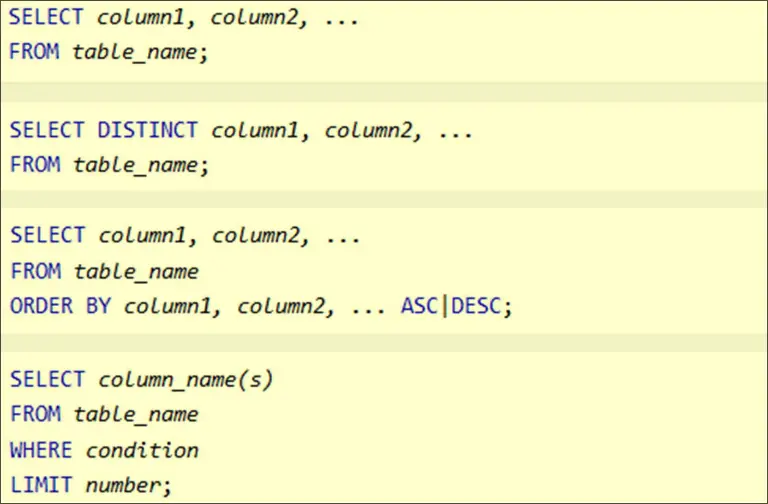Click SELECT in the LIMIT query block
Screen dimensions: 768x504
(47, 379)
